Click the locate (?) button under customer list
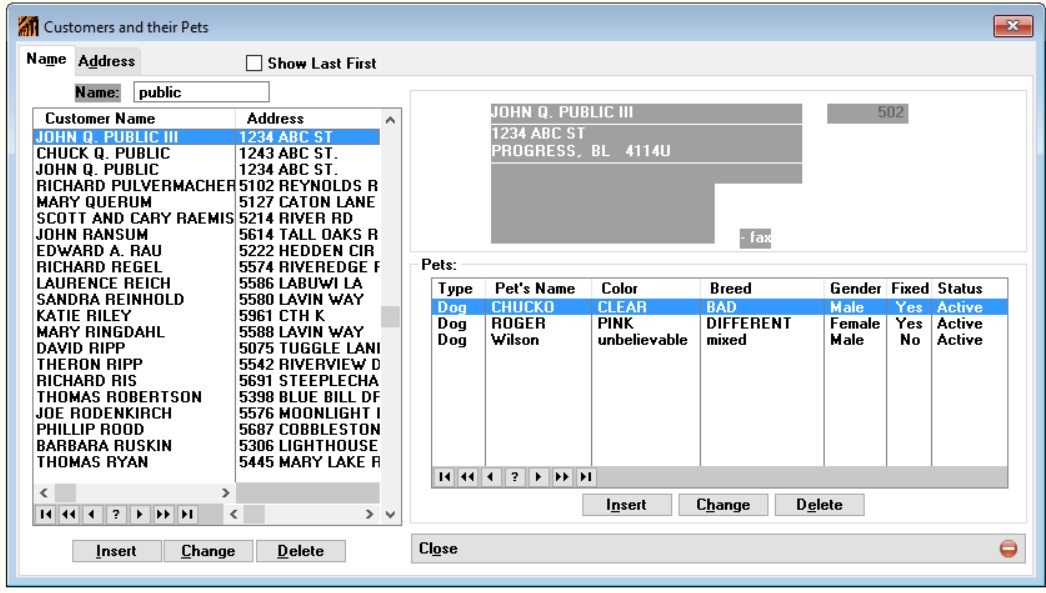1046x593 pixels. [116, 514]
